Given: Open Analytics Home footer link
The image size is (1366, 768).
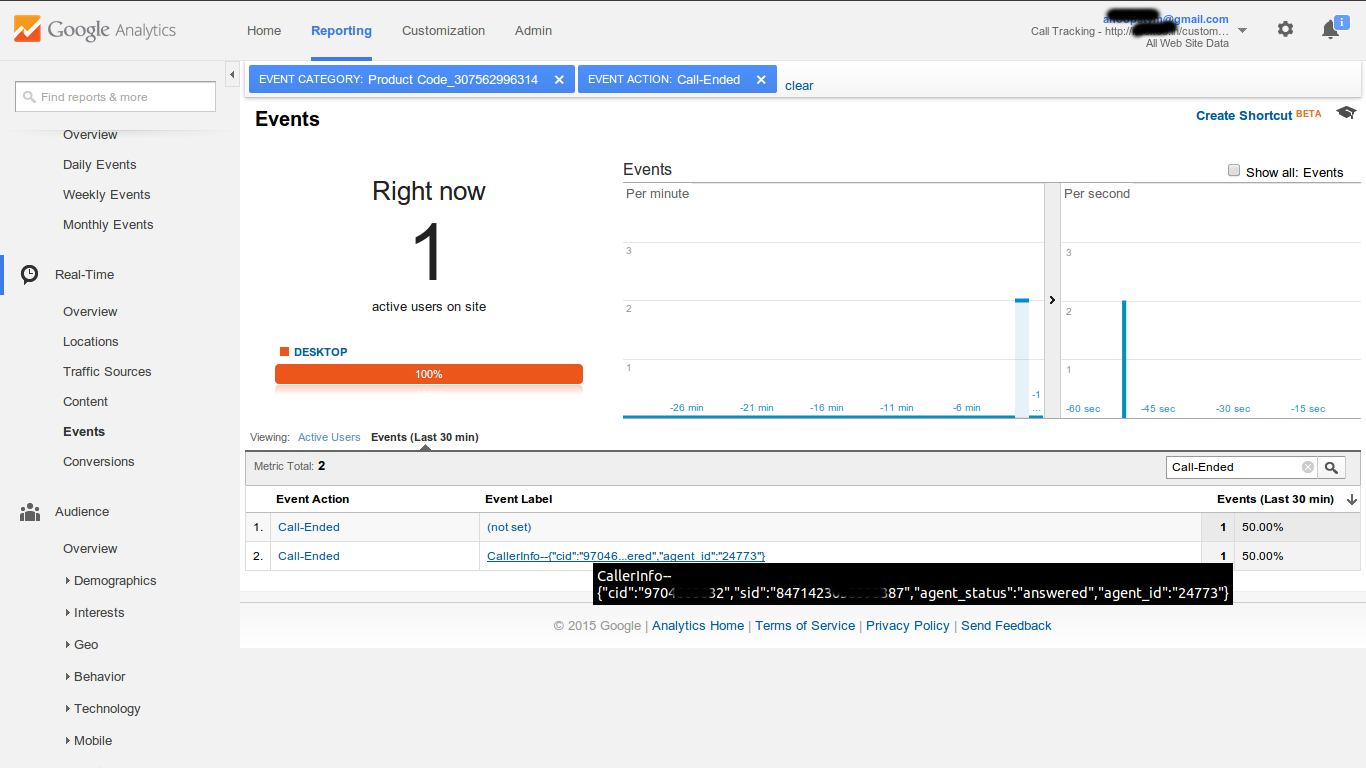Looking at the screenshot, I should 698,626.
